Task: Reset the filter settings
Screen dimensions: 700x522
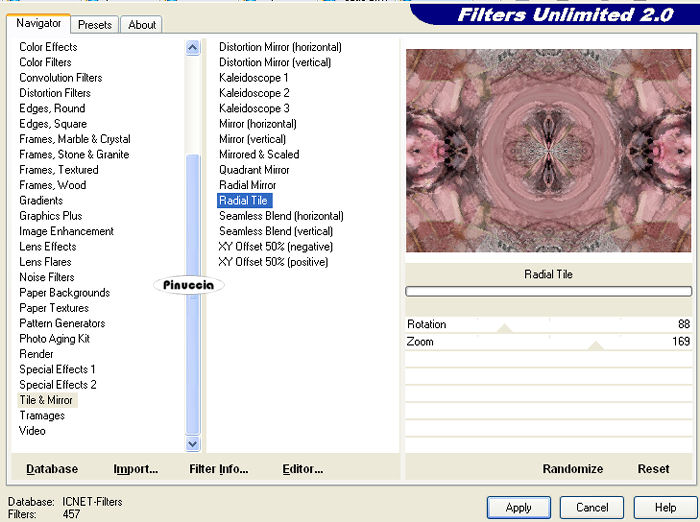Action: click(653, 469)
